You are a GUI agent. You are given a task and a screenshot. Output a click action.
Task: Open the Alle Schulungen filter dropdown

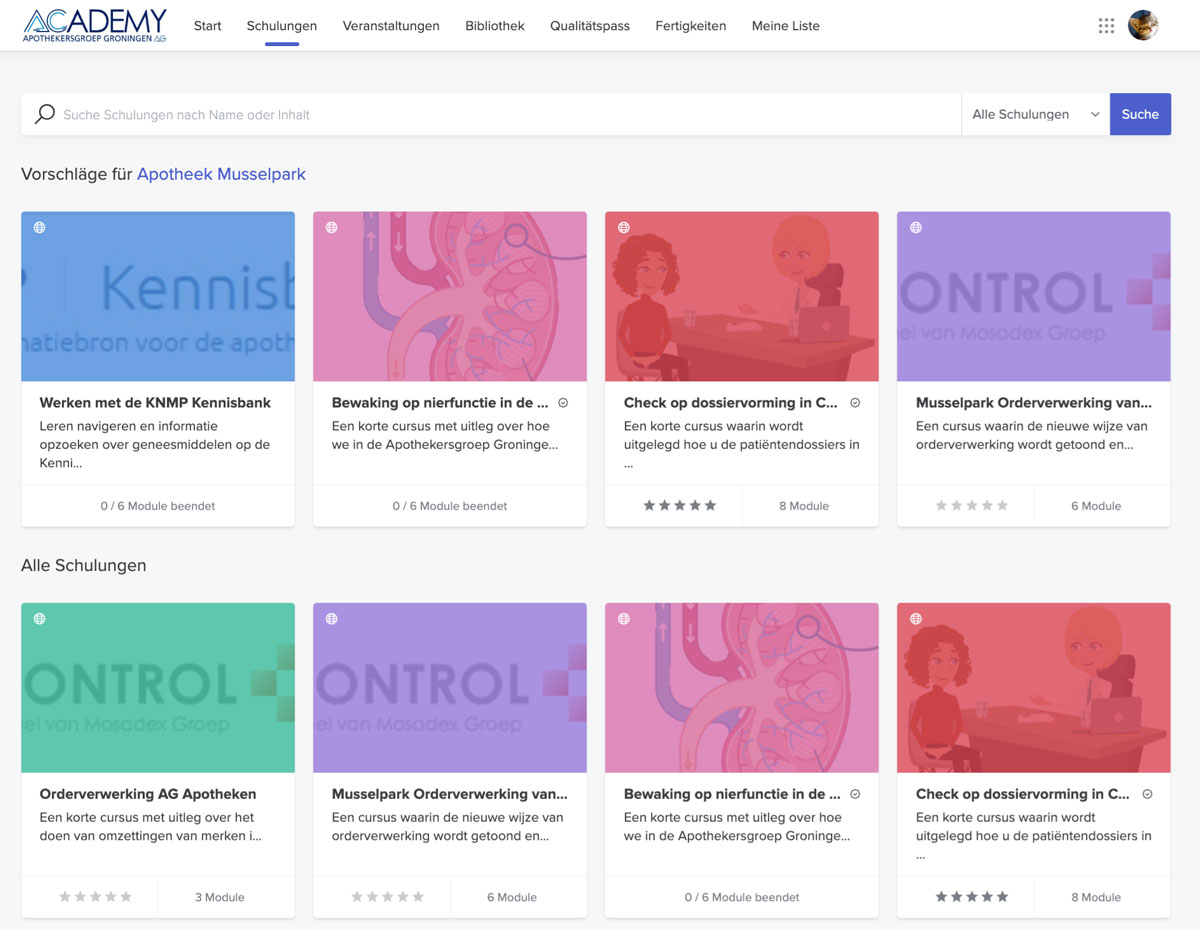[x=1035, y=114]
